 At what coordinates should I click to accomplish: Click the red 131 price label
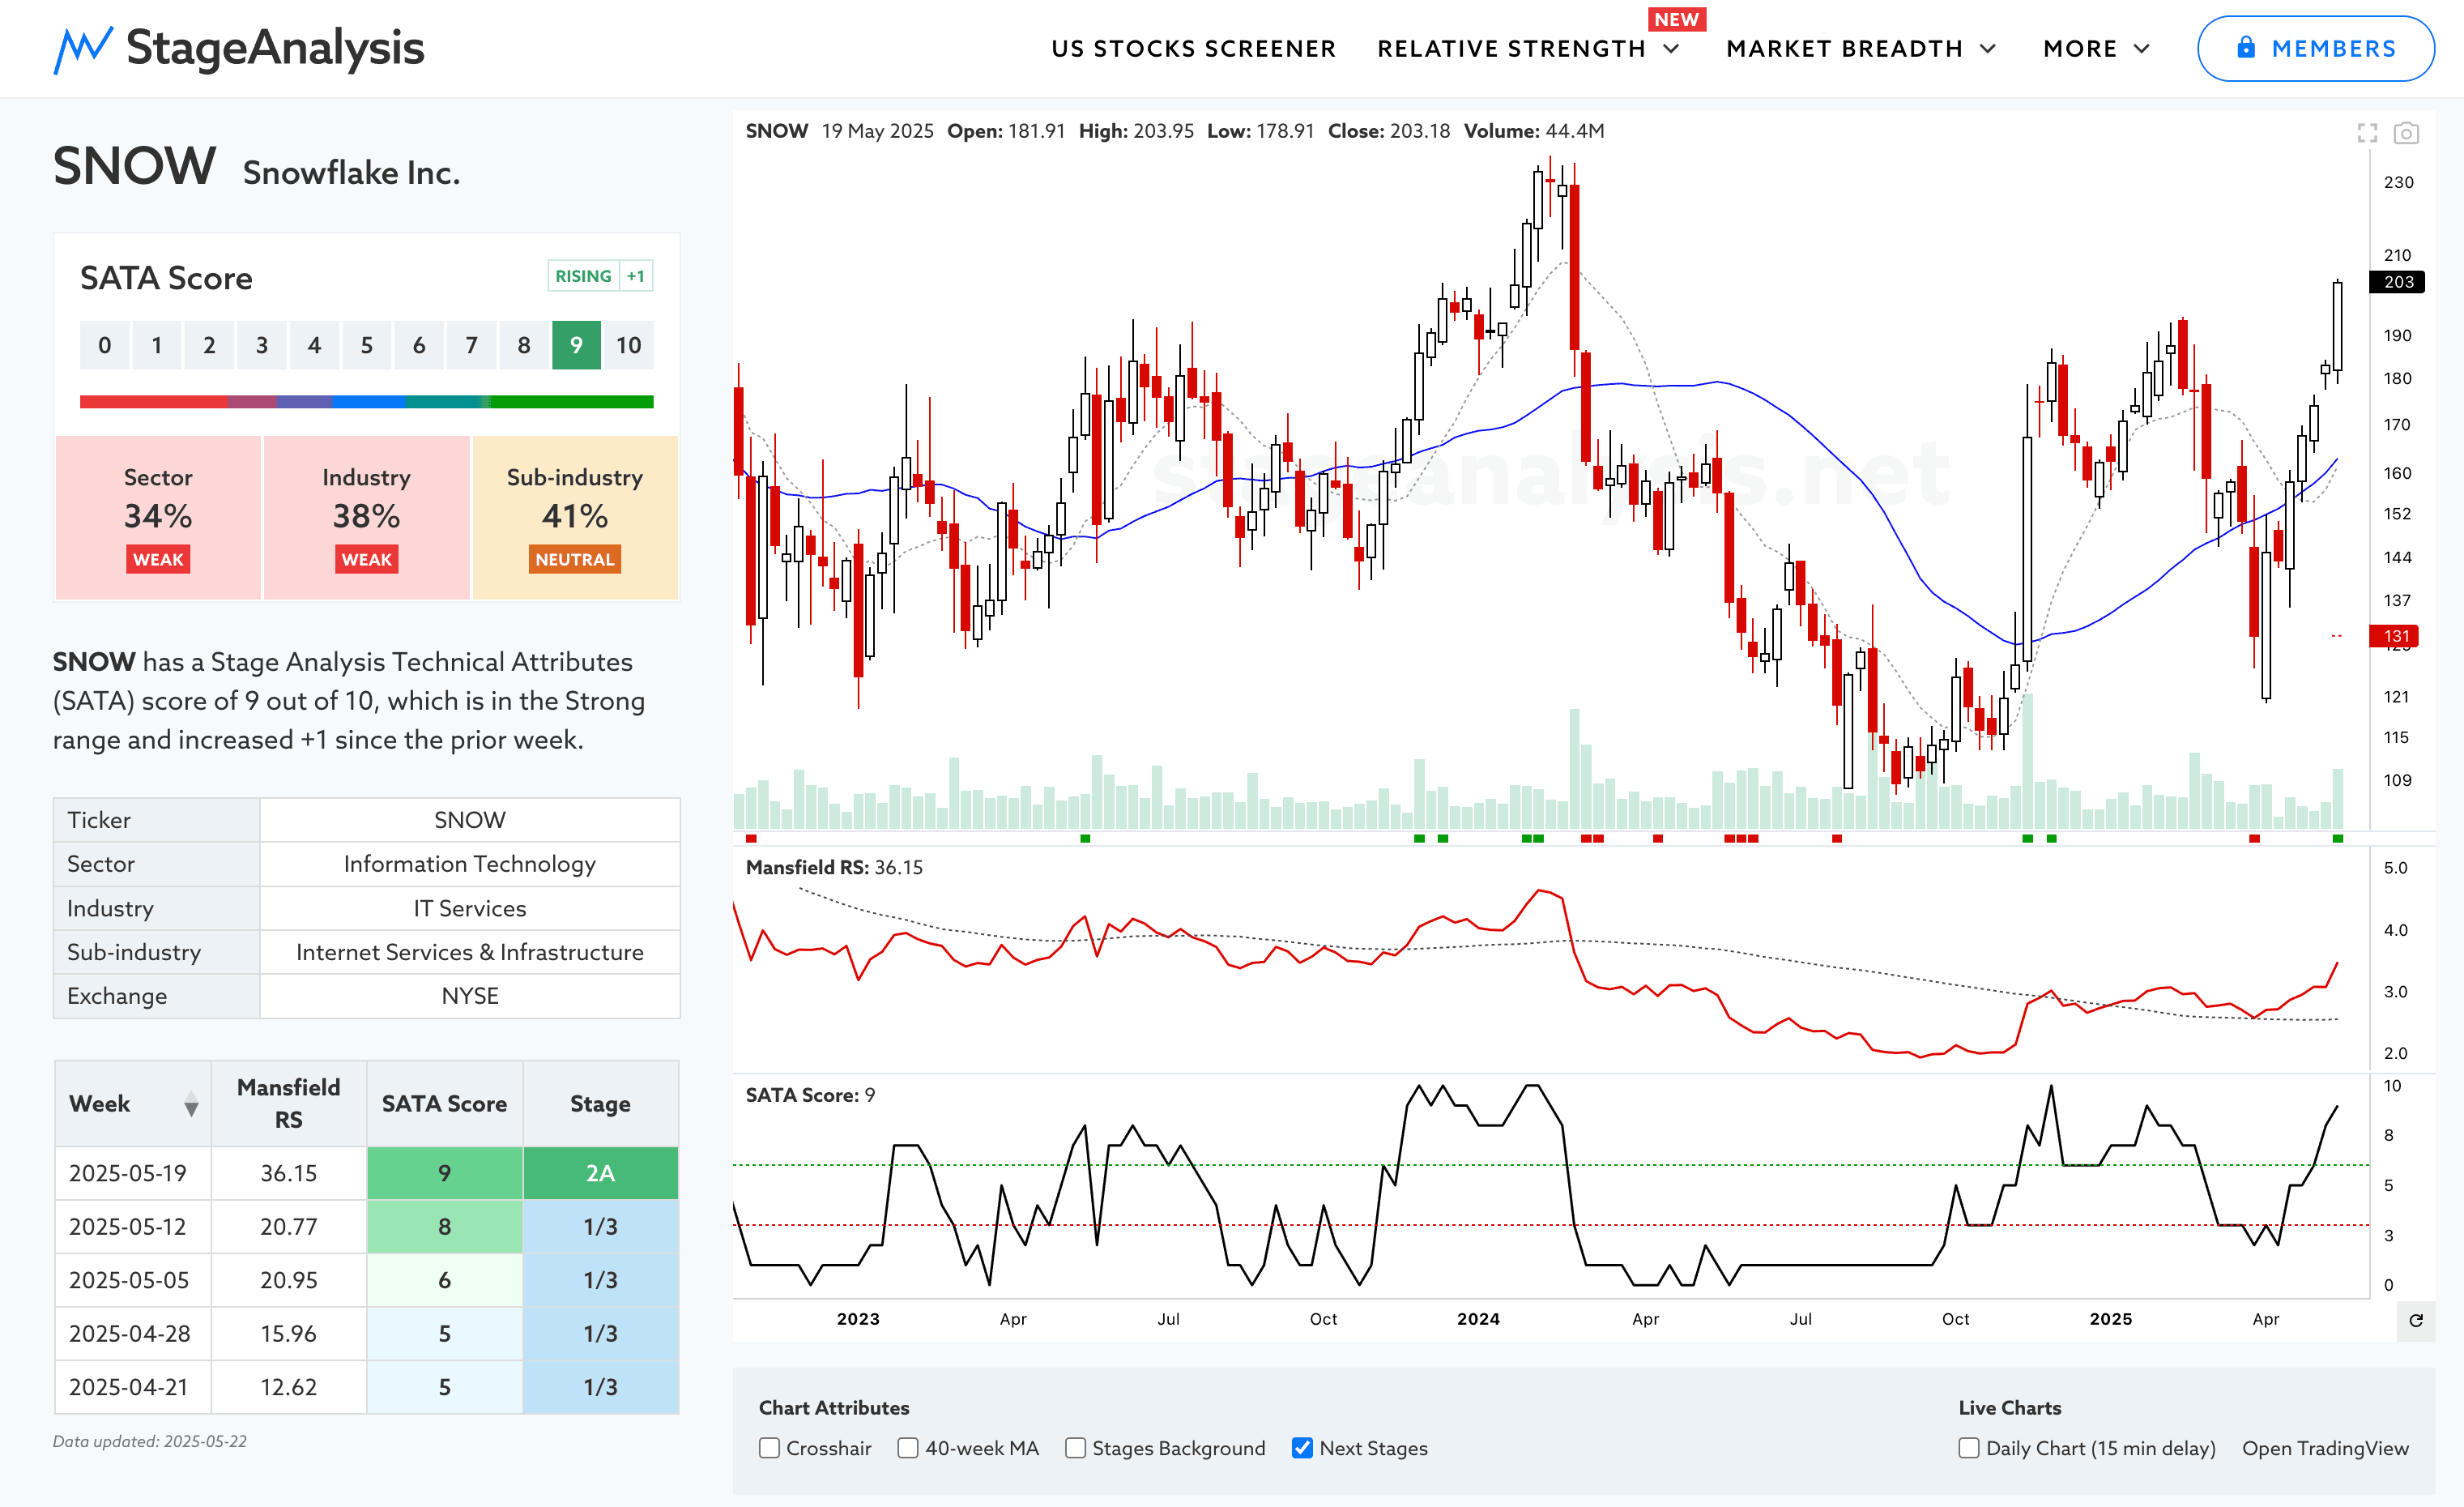[2395, 636]
